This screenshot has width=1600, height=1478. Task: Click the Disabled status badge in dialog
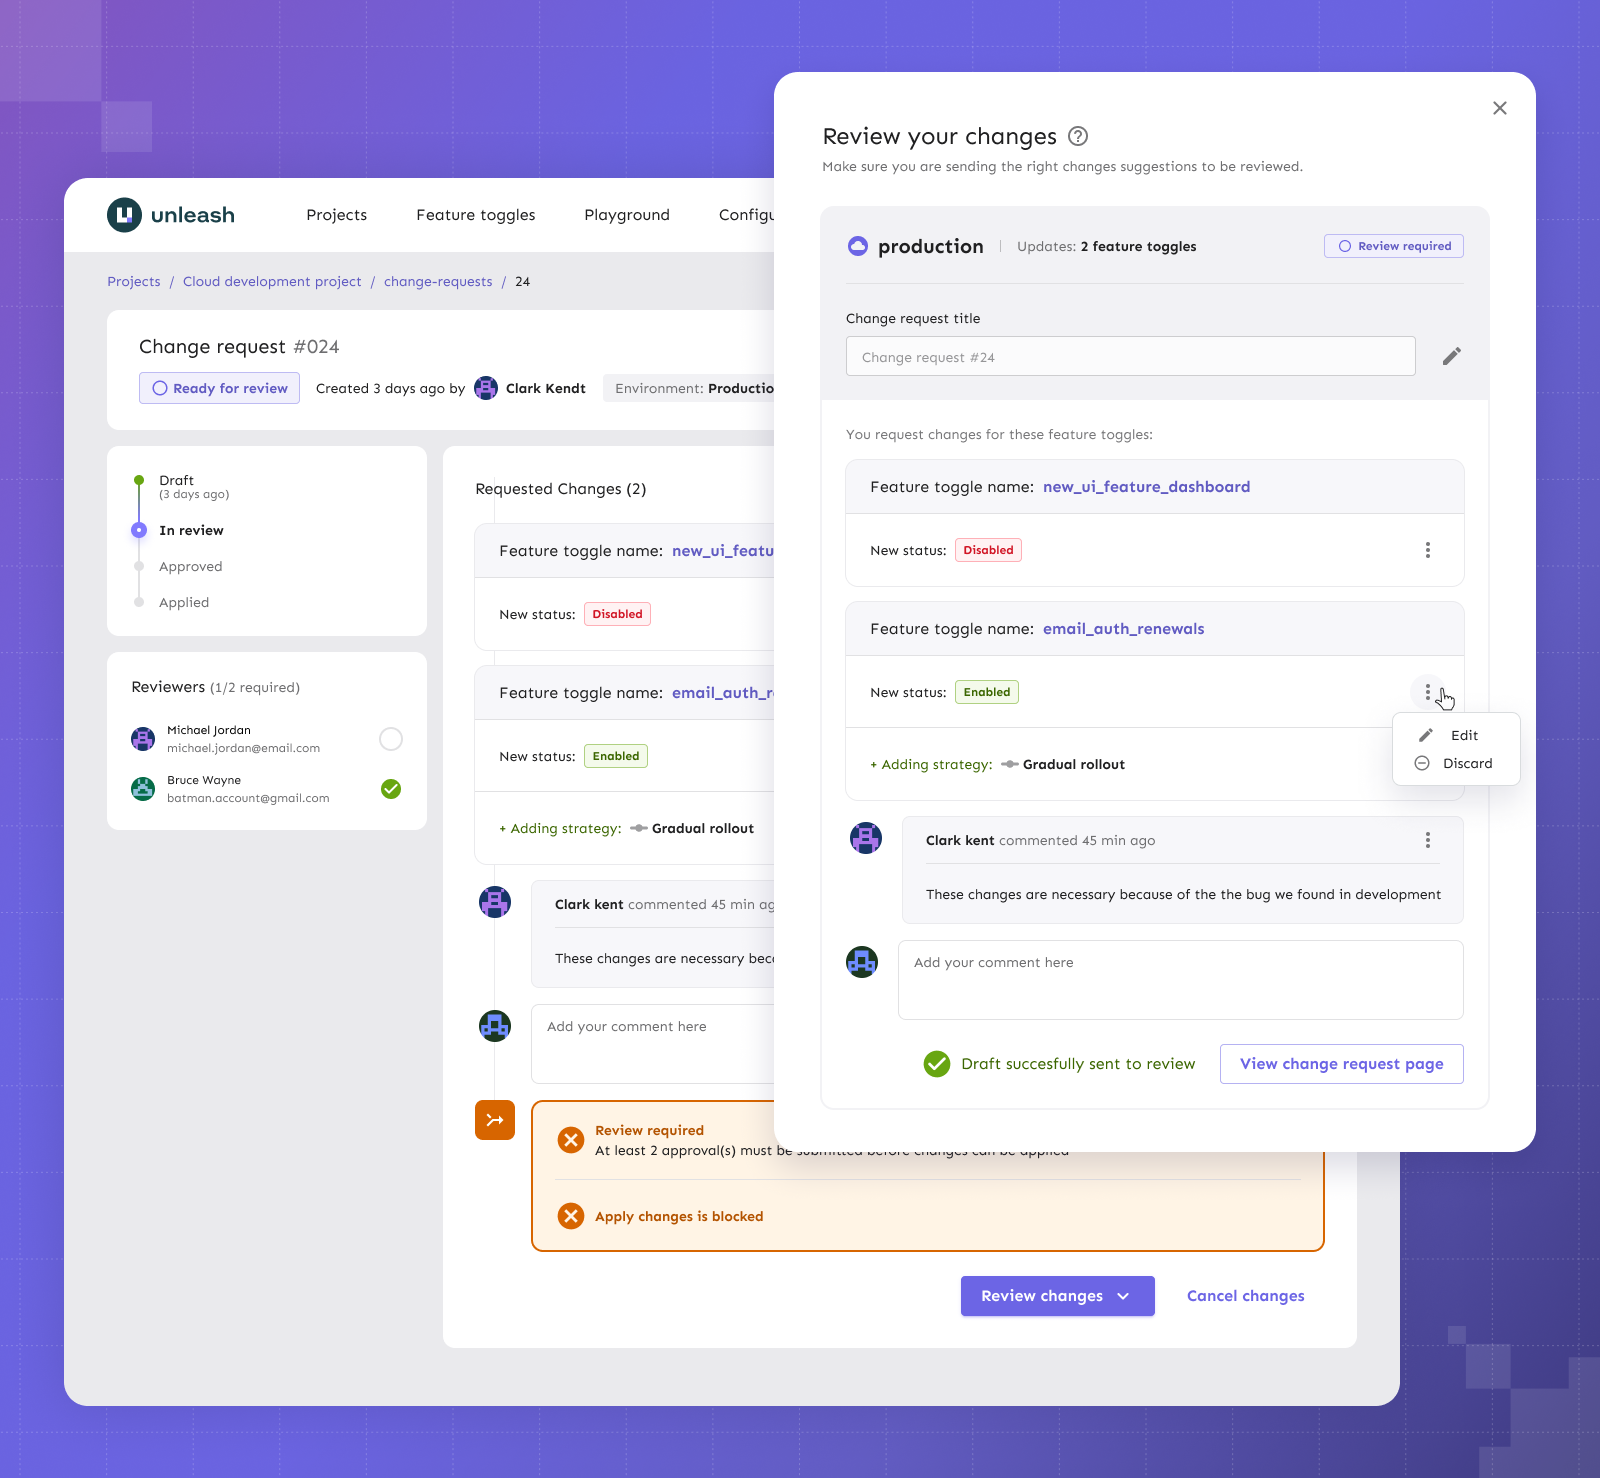(988, 550)
